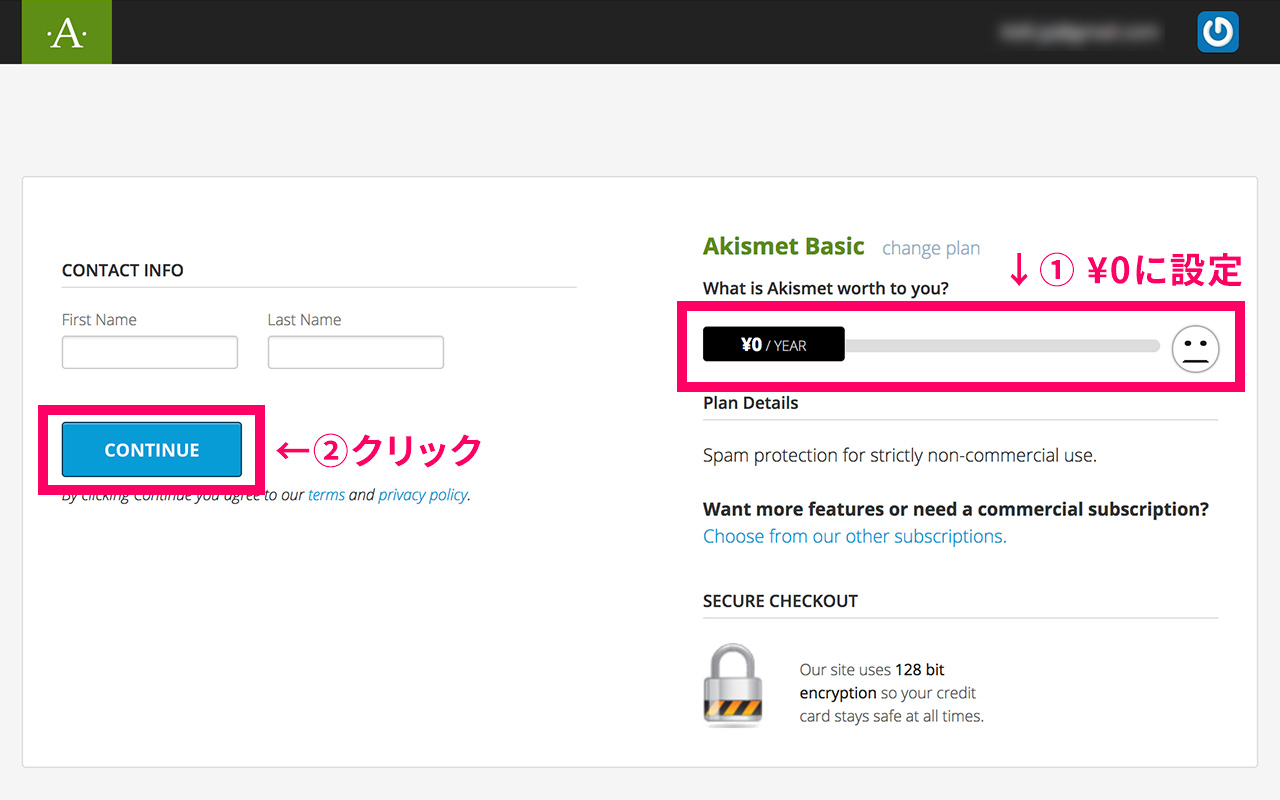Click 'What is Akismet worth to you?' label
Image resolution: width=1280 pixels, height=800 pixels.
tap(825, 288)
